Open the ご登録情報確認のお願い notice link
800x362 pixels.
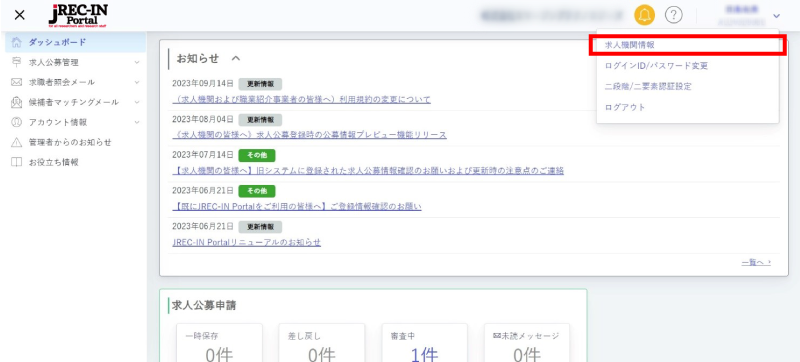[x=297, y=206]
